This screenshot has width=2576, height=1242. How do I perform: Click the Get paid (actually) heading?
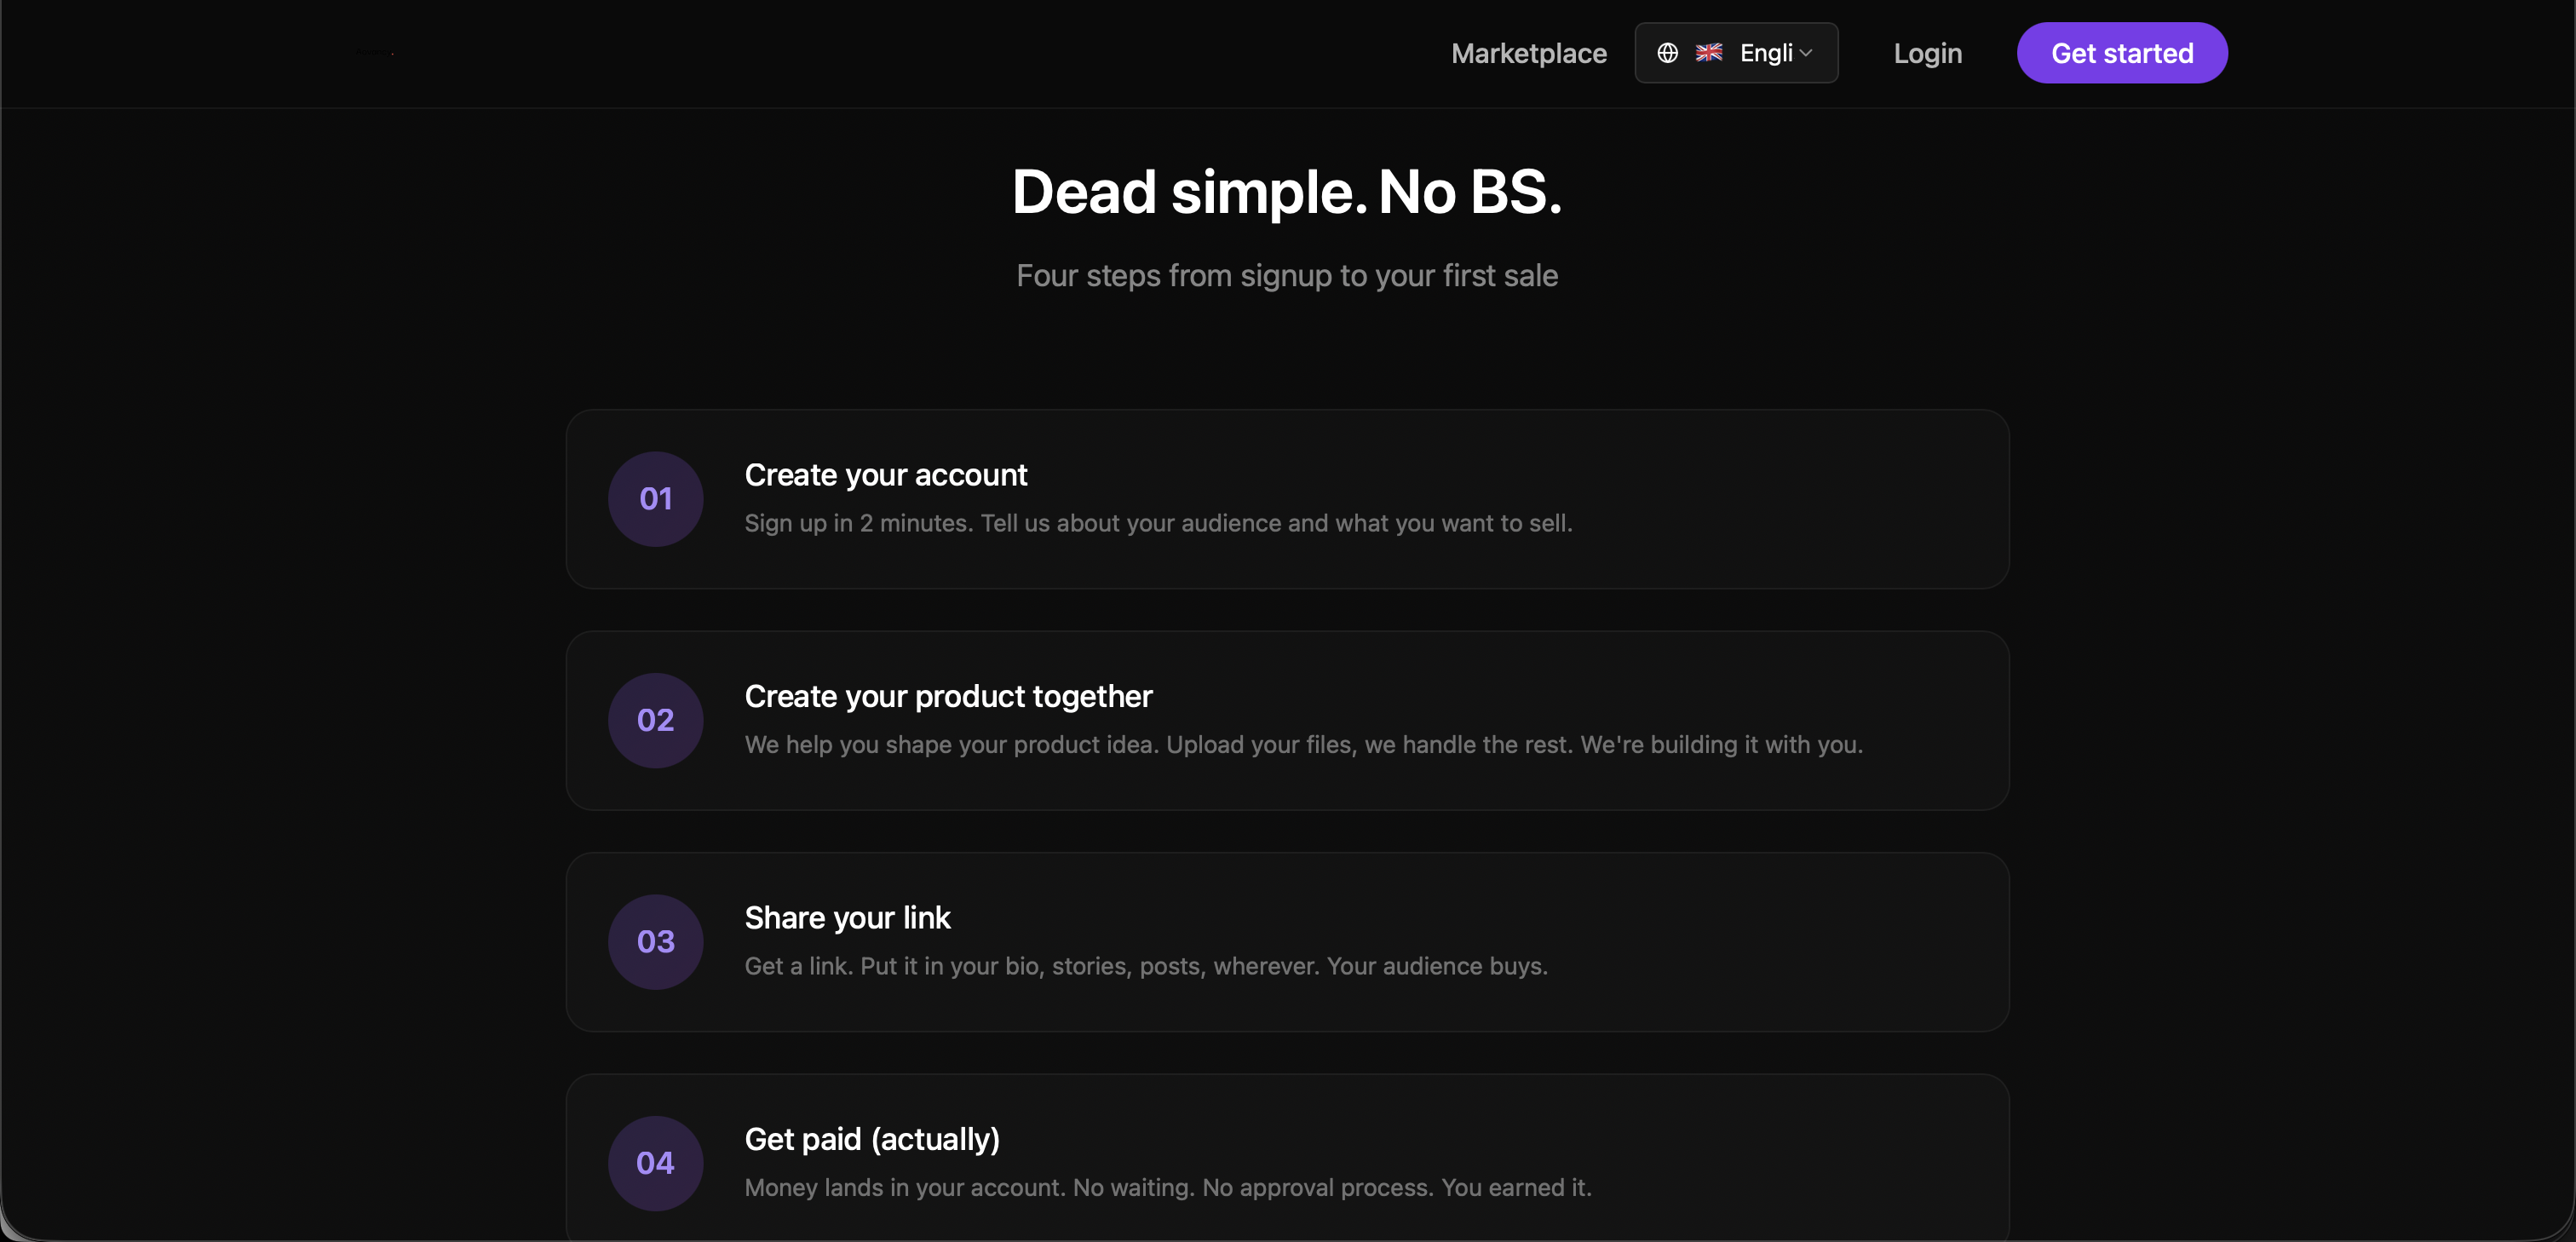872,1139
